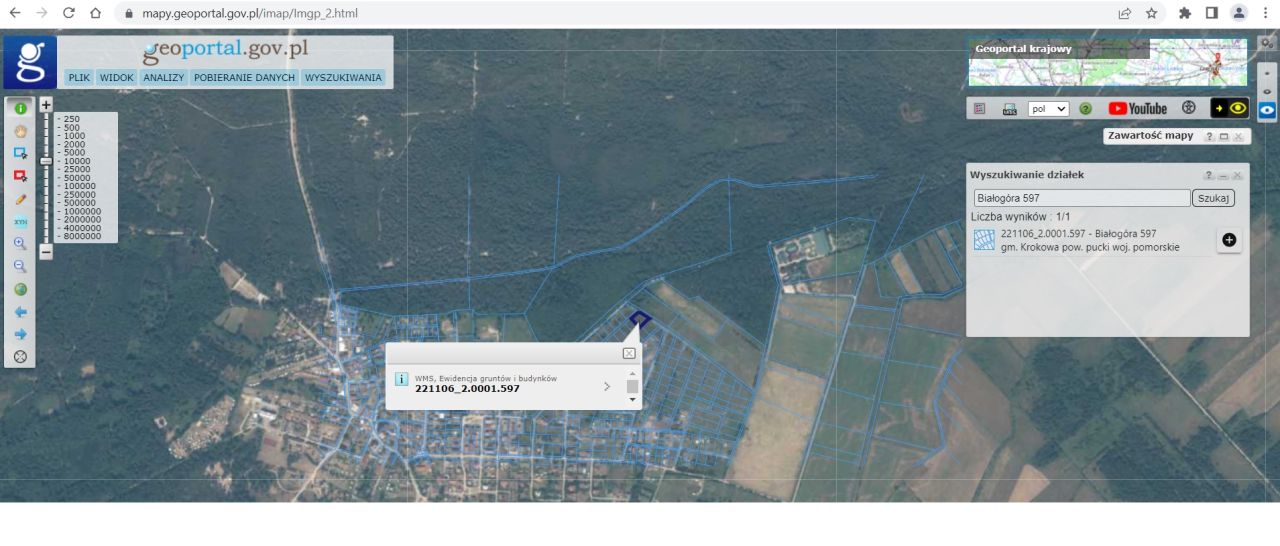Image resolution: width=1280 pixels, height=546 pixels.
Task: Choose the blue rectangle selection tool
Action: 20,153
